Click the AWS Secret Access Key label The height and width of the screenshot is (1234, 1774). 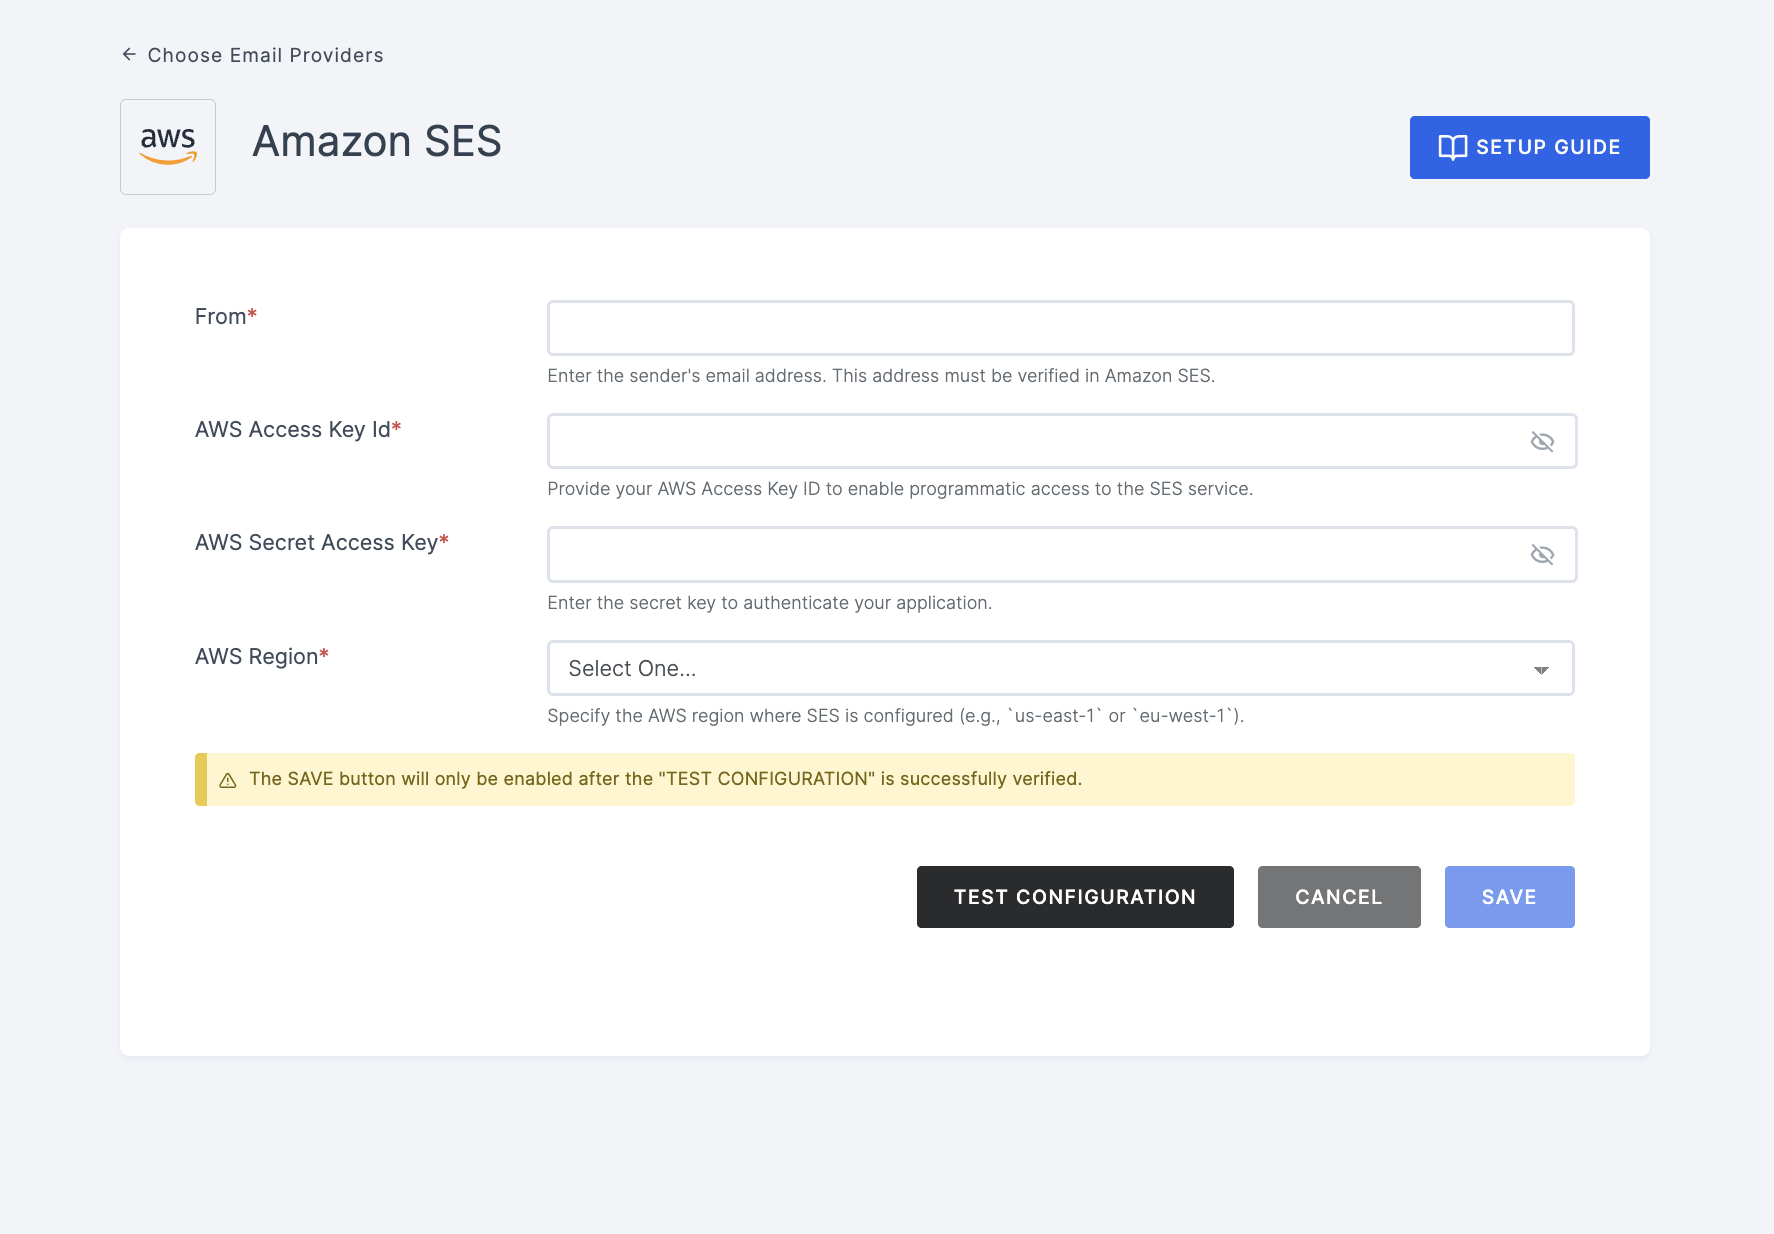click(322, 543)
